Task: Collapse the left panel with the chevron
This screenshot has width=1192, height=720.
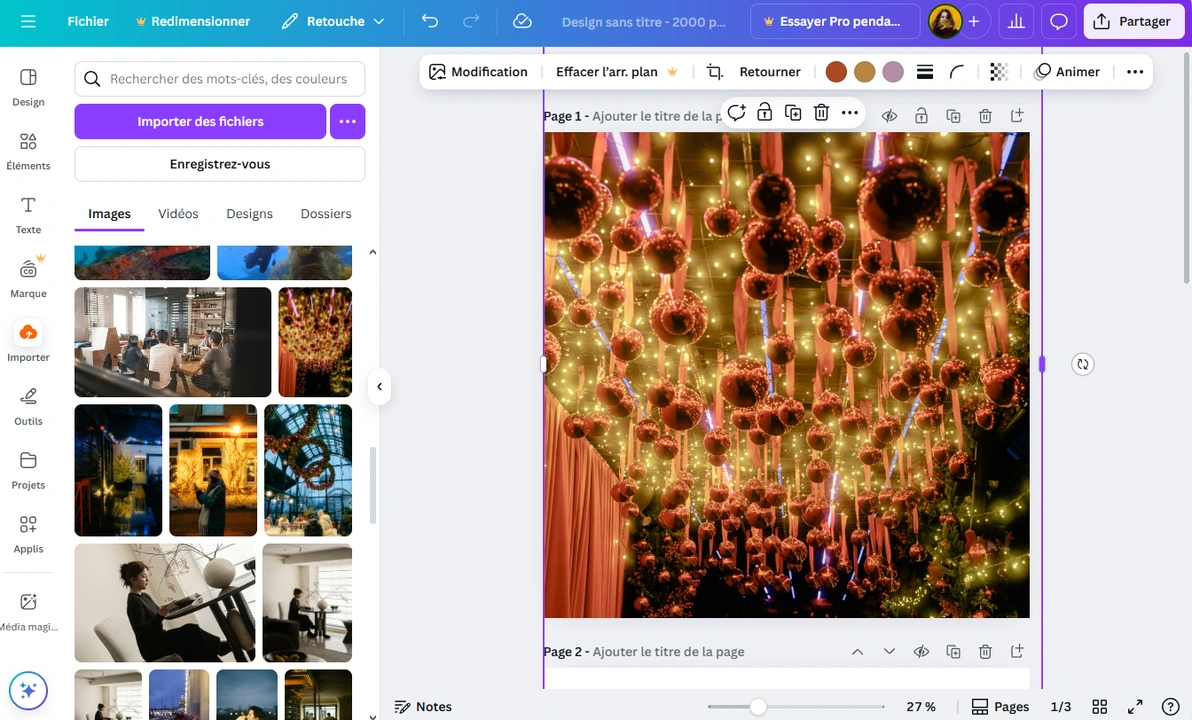Action: coord(379,386)
